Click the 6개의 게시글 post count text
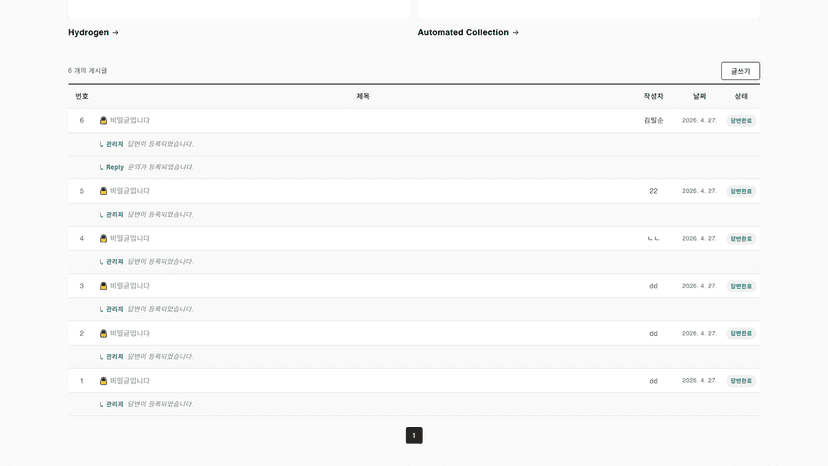Viewport: 828px width, 466px height. click(88, 70)
